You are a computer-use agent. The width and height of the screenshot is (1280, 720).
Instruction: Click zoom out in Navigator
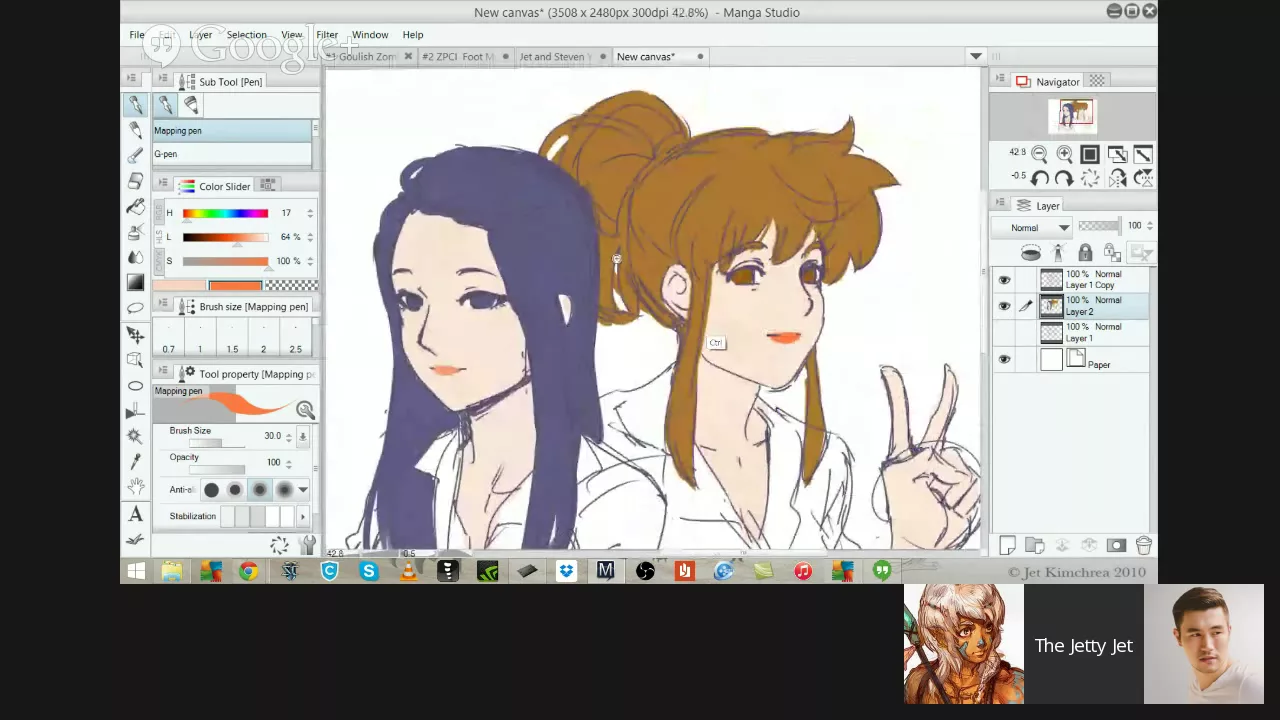coord(1039,154)
